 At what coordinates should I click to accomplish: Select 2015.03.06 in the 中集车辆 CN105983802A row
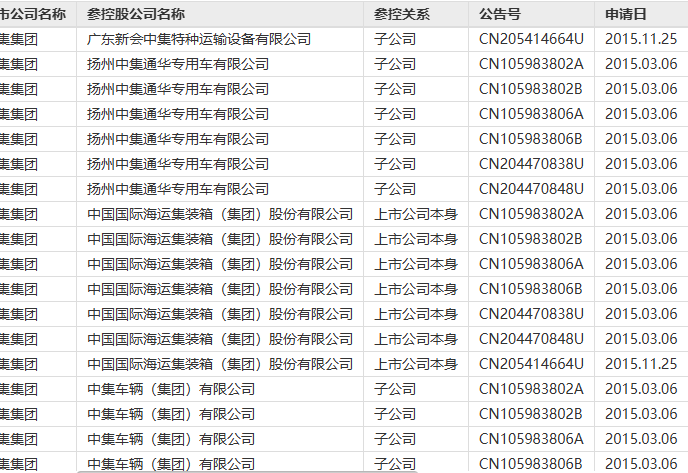click(641, 389)
